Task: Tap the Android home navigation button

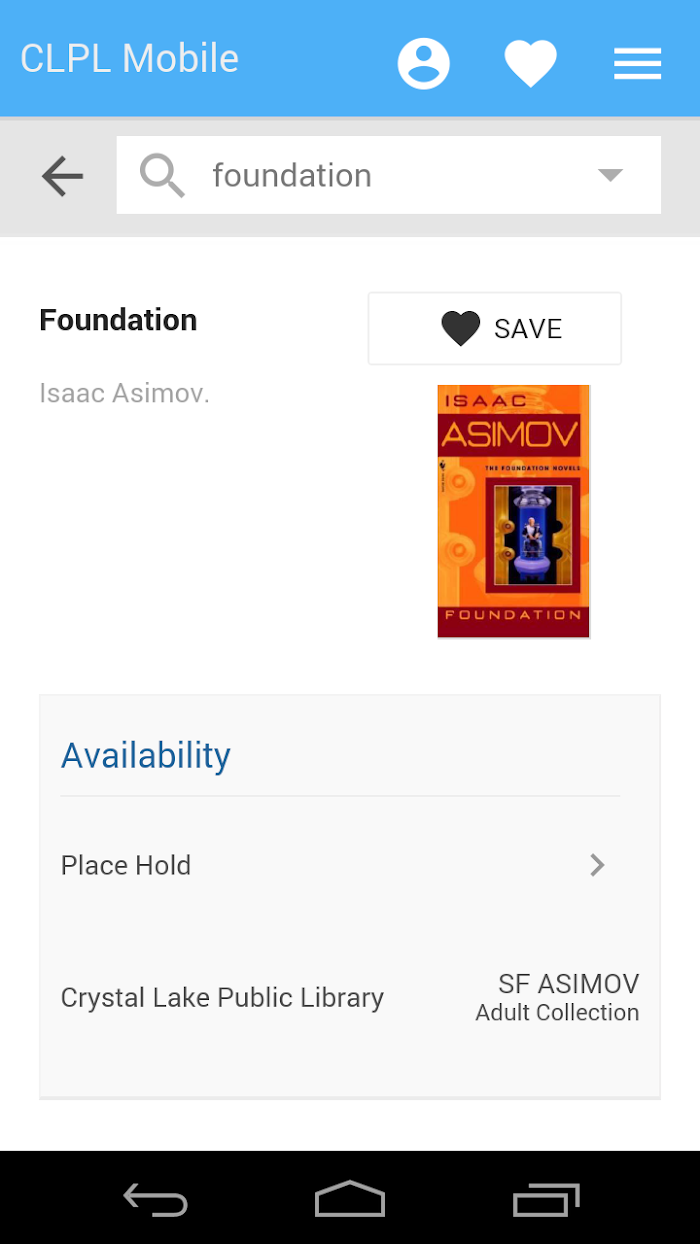Action: point(350,1199)
